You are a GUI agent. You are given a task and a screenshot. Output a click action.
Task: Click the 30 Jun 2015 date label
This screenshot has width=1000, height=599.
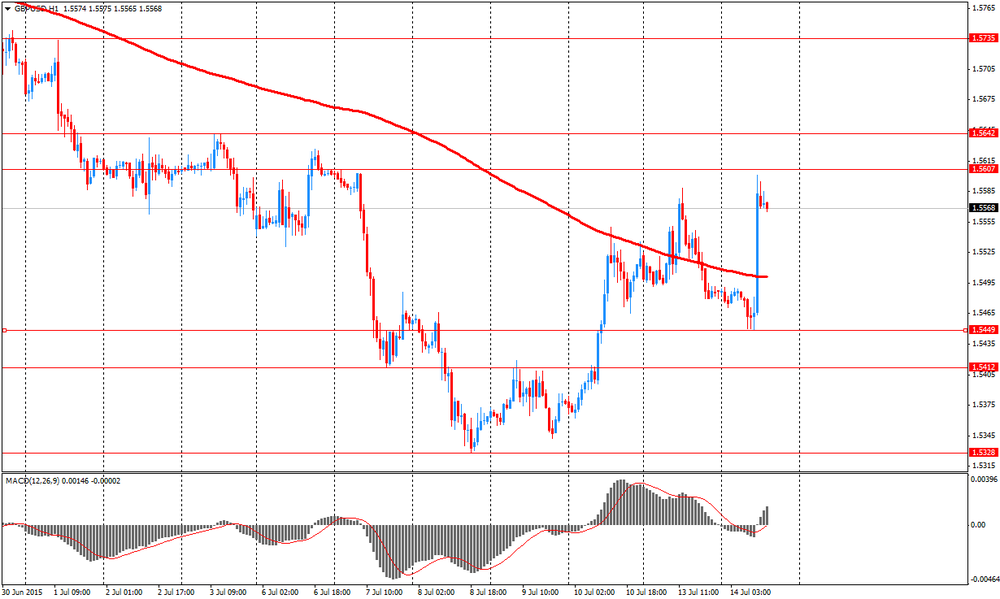[22, 593]
